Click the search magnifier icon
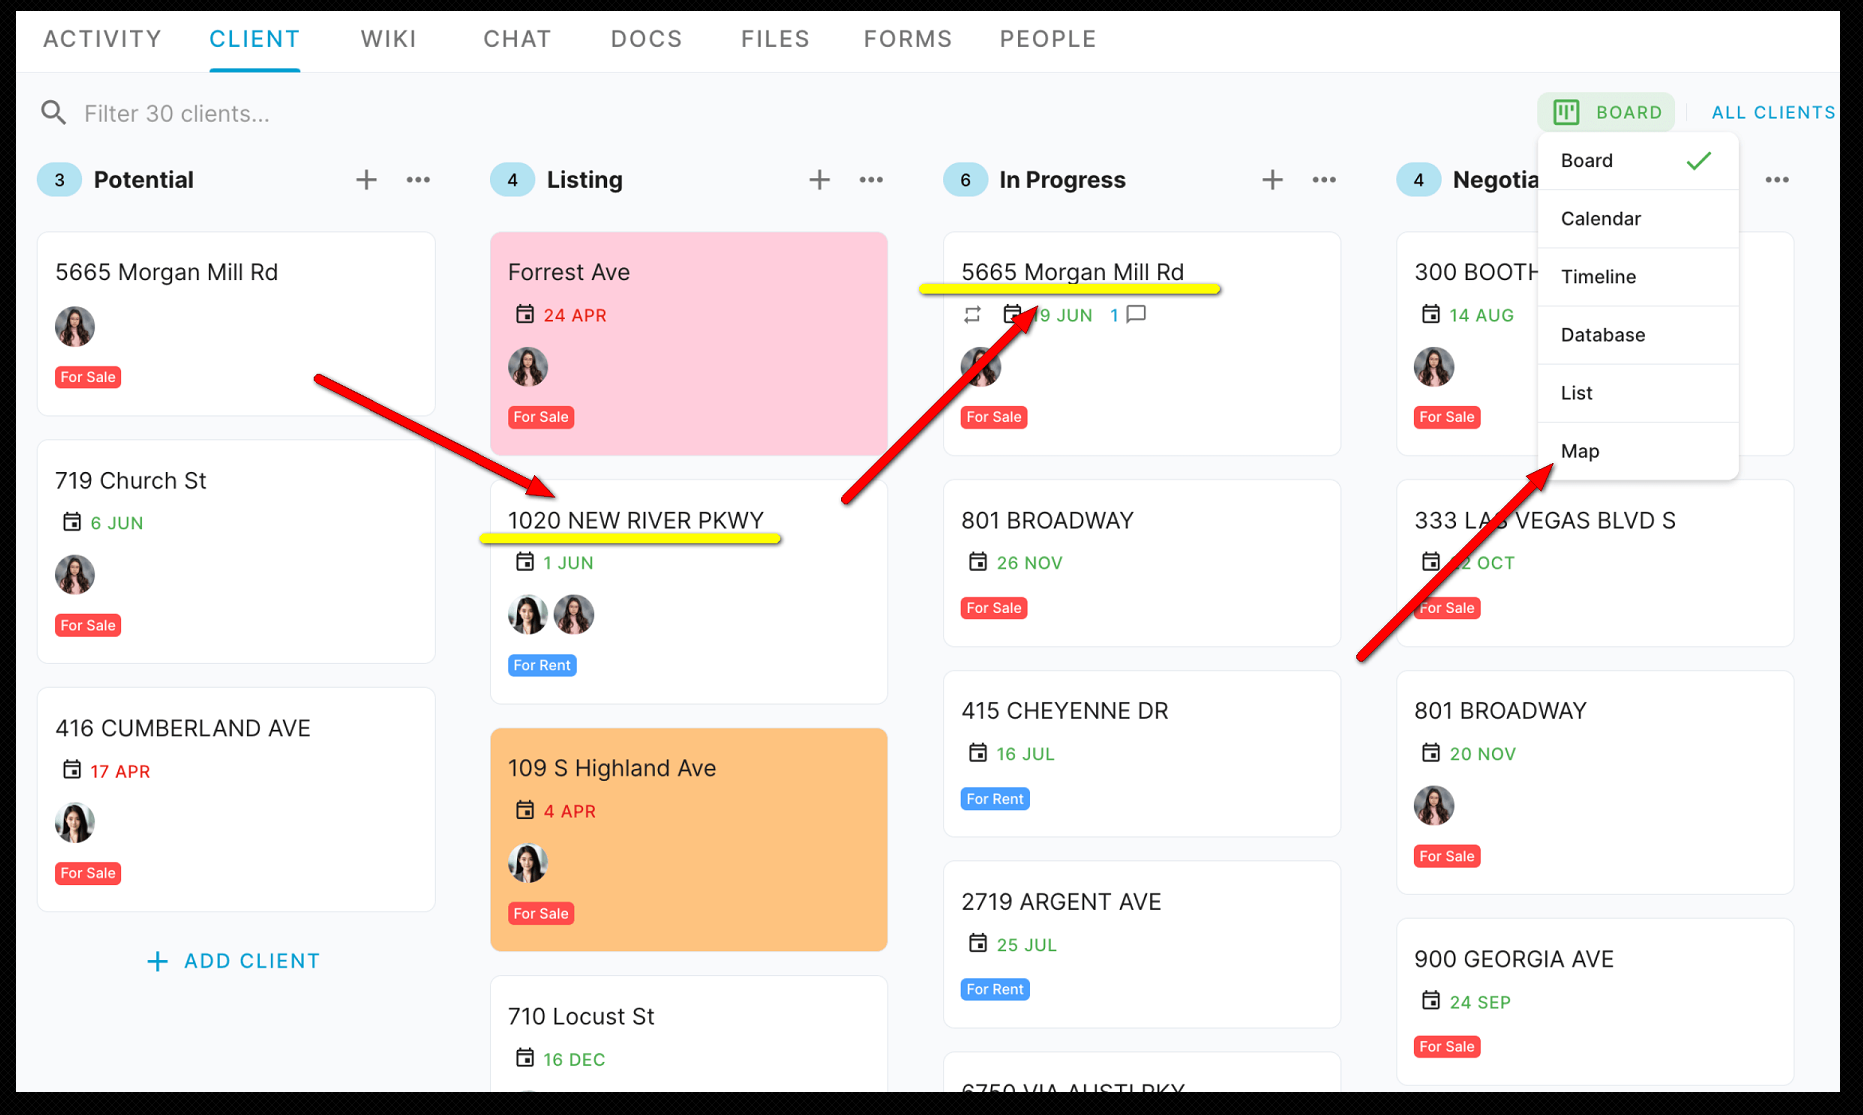Screen dimensions: 1863x1115 pos(54,113)
